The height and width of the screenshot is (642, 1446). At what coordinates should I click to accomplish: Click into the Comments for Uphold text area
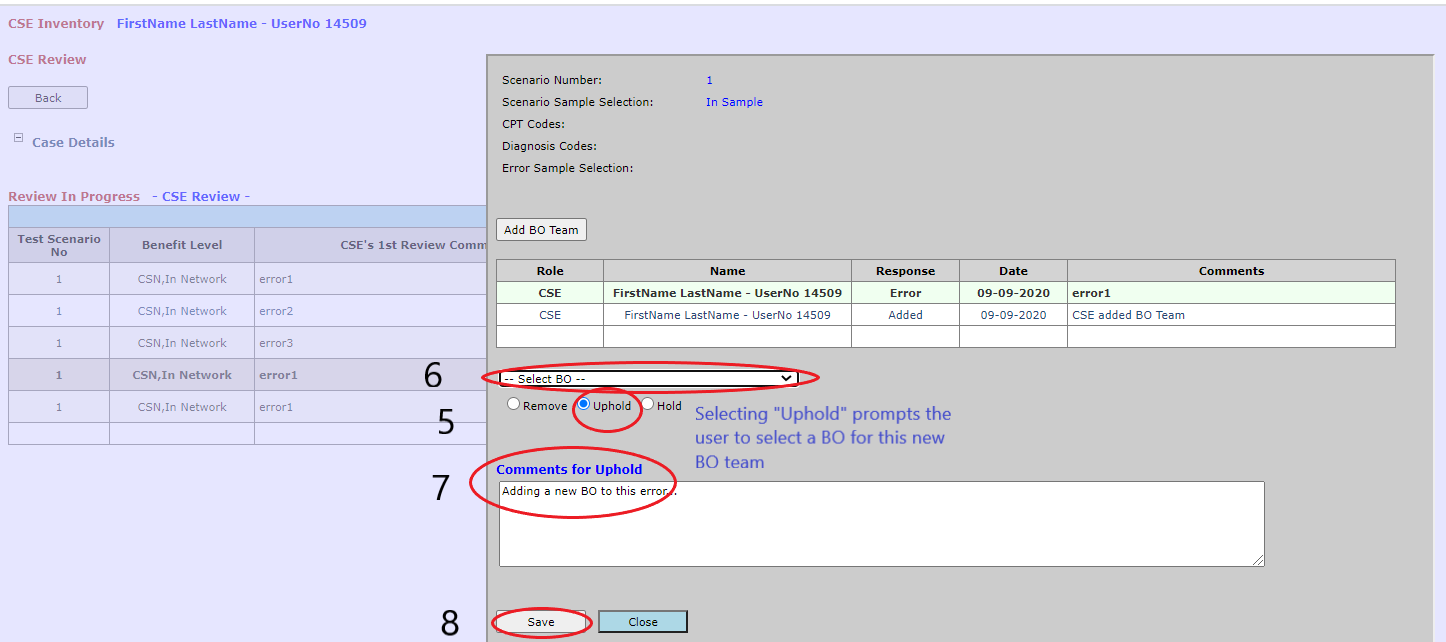(x=881, y=524)
